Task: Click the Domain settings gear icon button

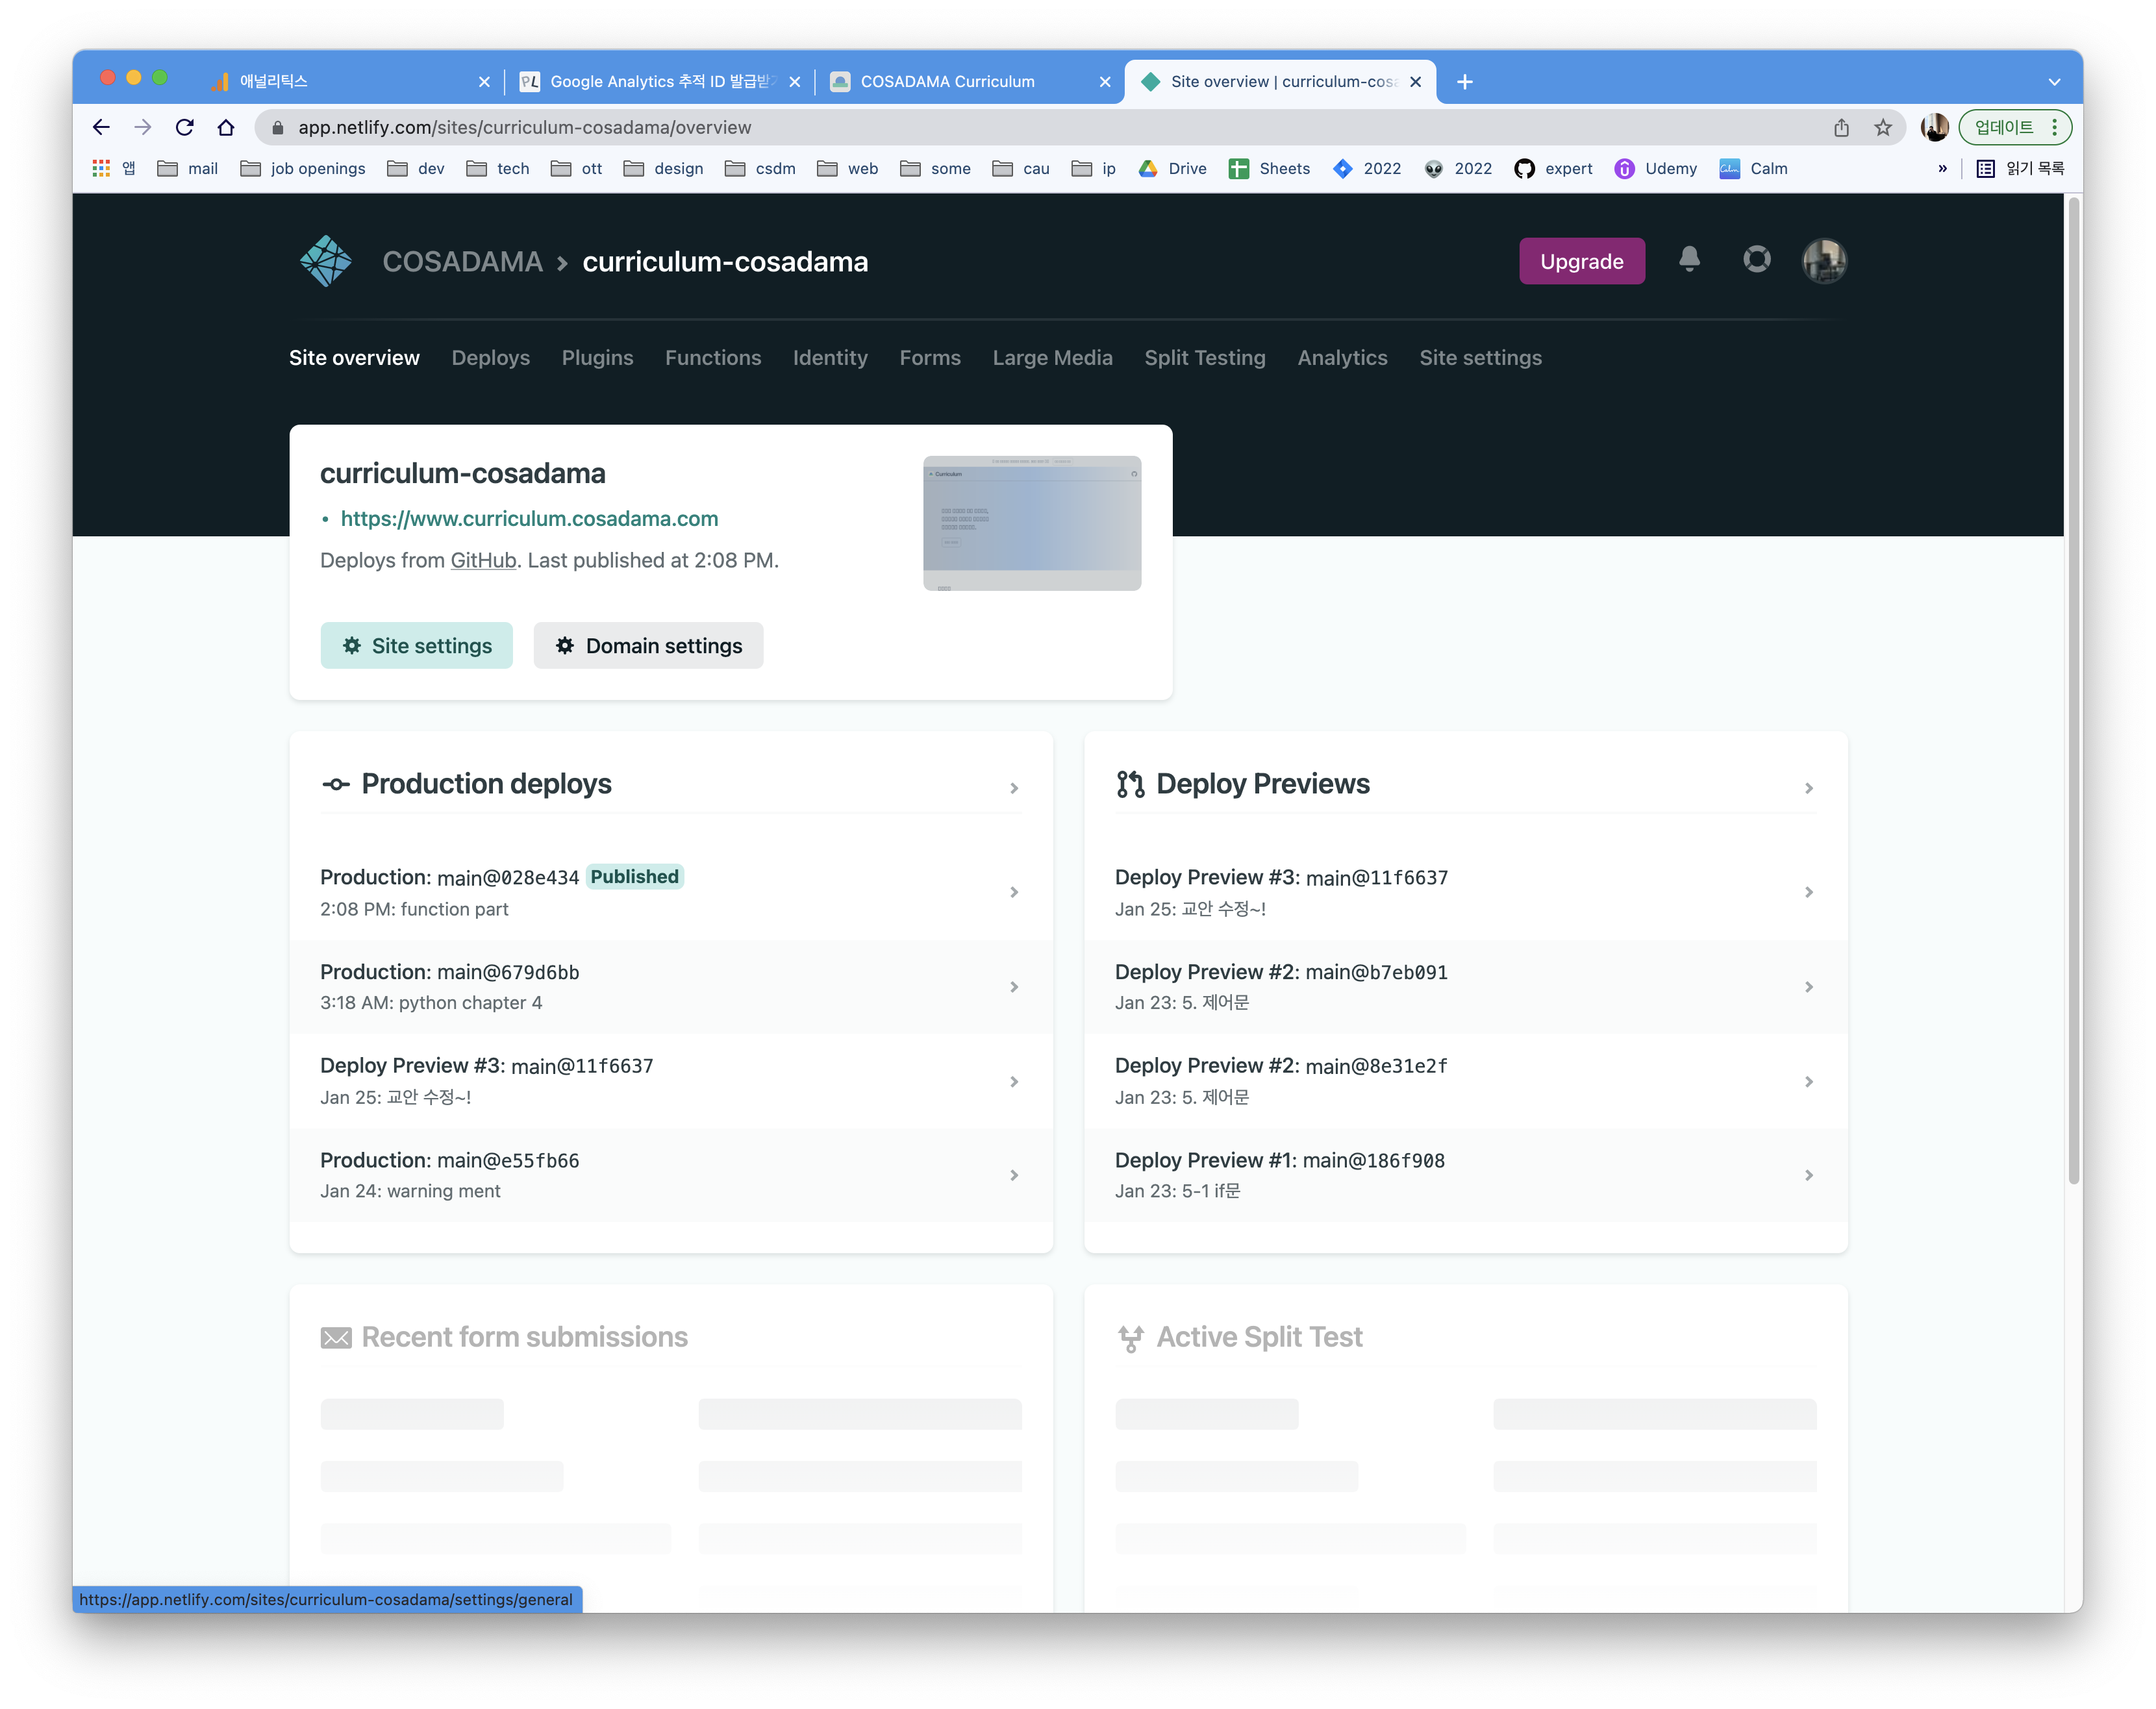Action: click(x=565, y=645)
